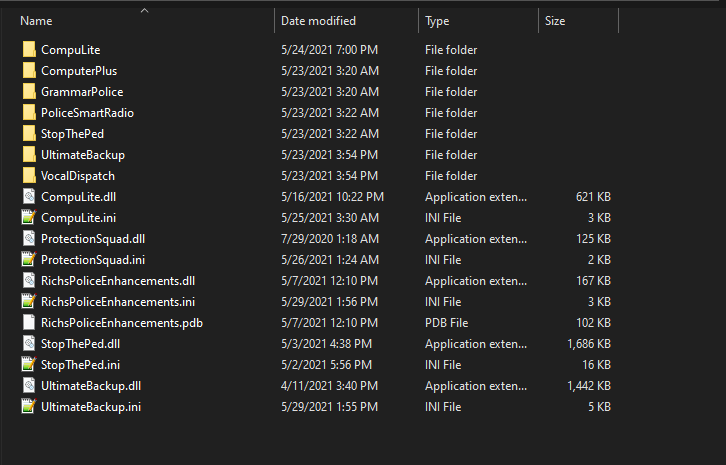Select the CompuLite.dll file icon
This screenshot has height=465, width=726.
point(29,197)
